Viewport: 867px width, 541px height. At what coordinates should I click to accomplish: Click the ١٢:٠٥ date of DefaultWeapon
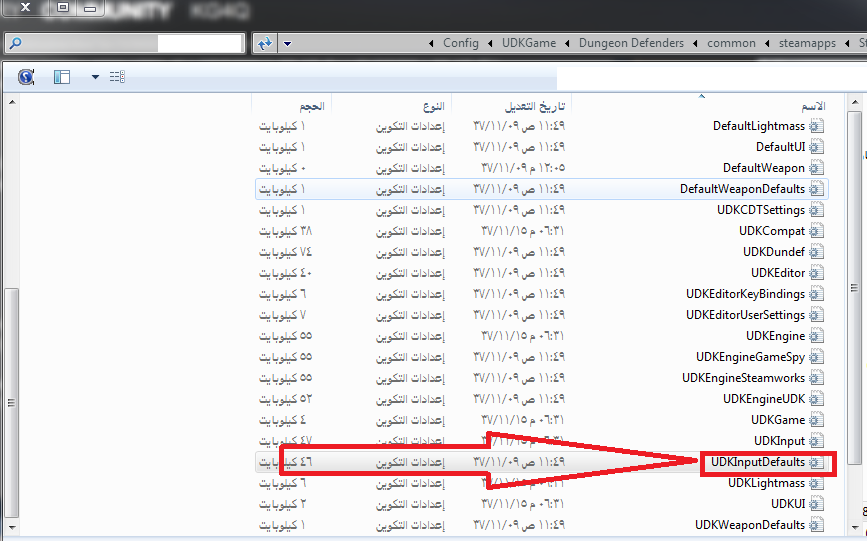click(523, 168)
